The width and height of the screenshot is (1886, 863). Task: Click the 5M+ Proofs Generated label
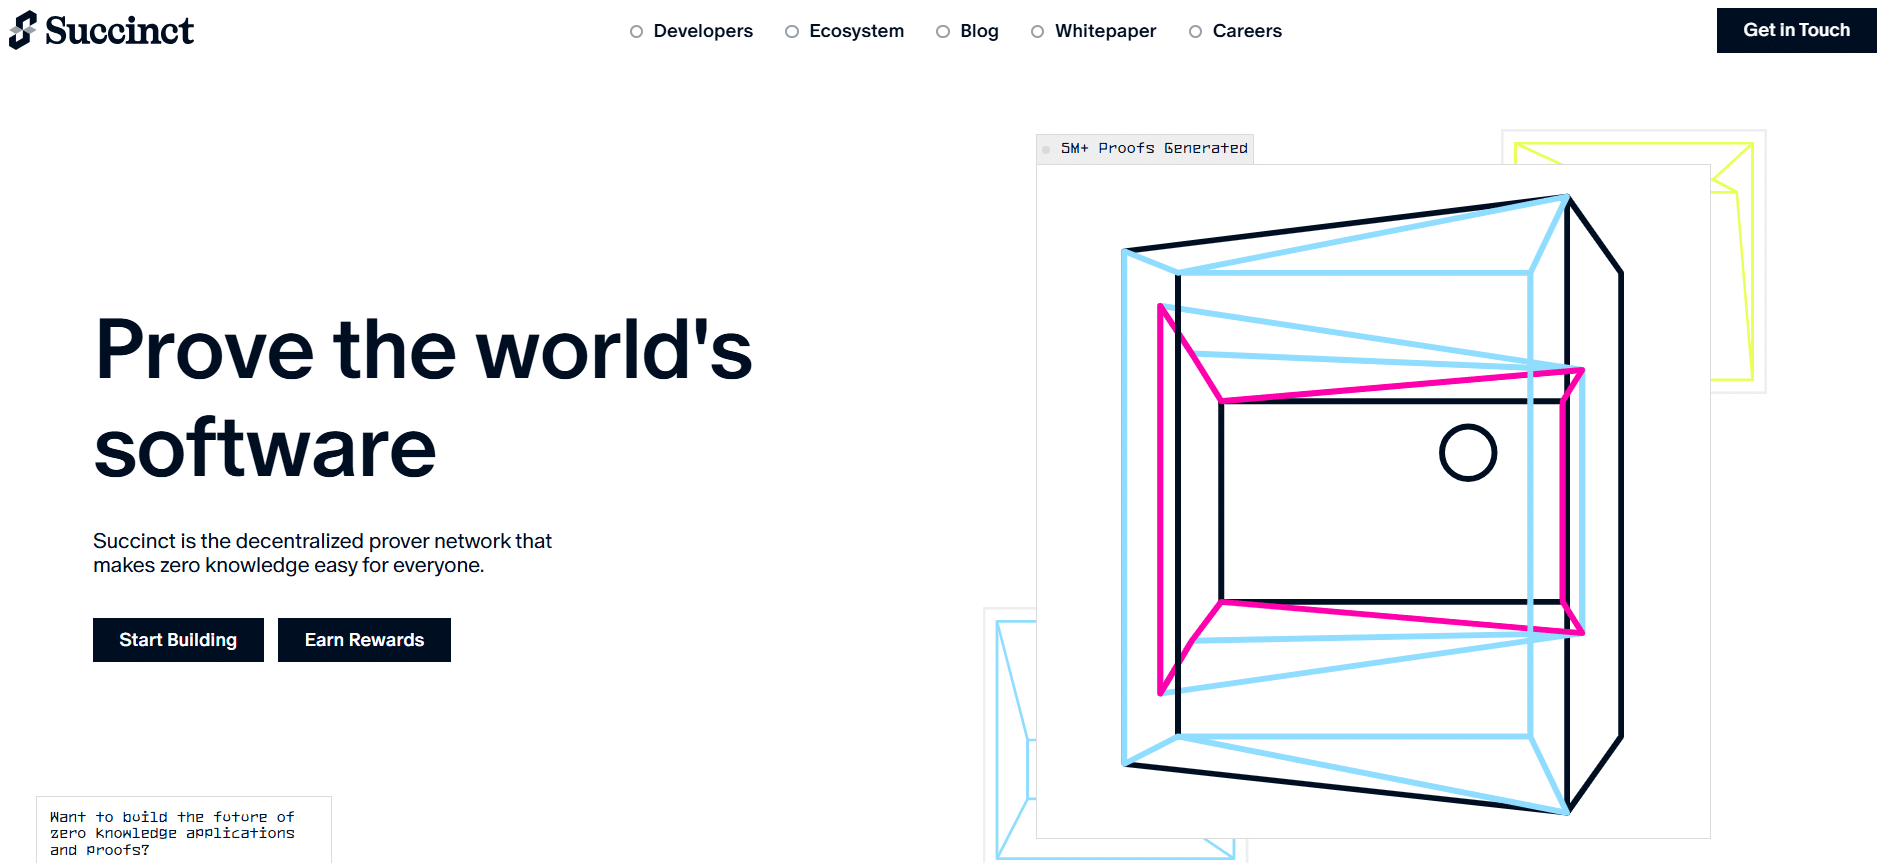[1154, 148]
